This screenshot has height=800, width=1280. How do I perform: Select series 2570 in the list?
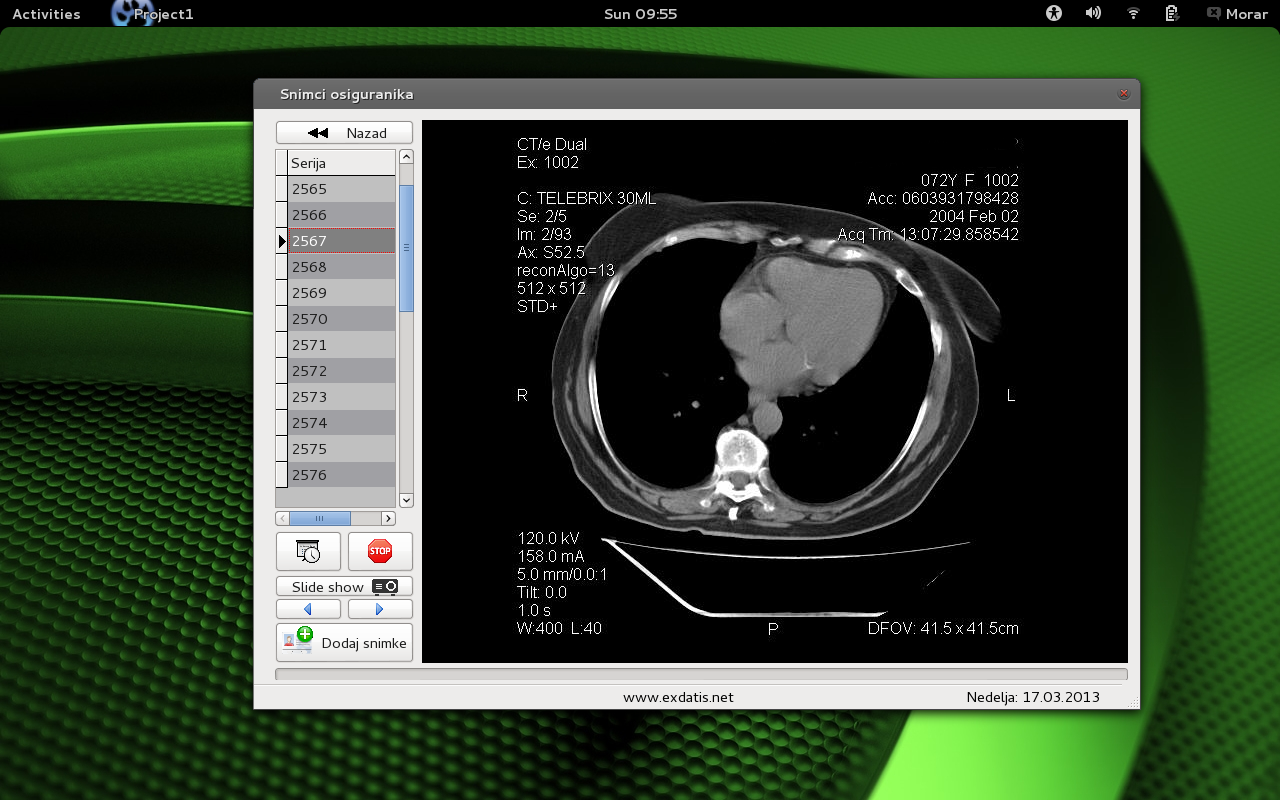point(342,319)
